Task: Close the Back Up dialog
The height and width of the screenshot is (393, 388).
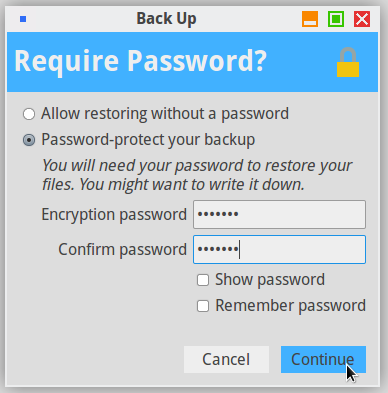Action: point(362,19)
